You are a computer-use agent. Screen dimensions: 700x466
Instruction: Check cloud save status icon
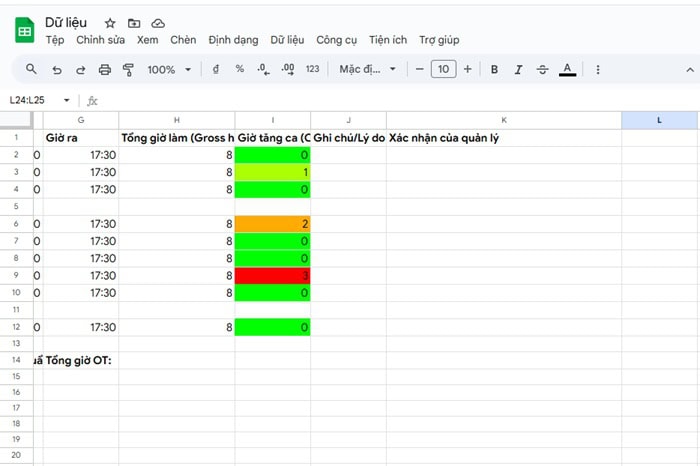pos(158,23)
